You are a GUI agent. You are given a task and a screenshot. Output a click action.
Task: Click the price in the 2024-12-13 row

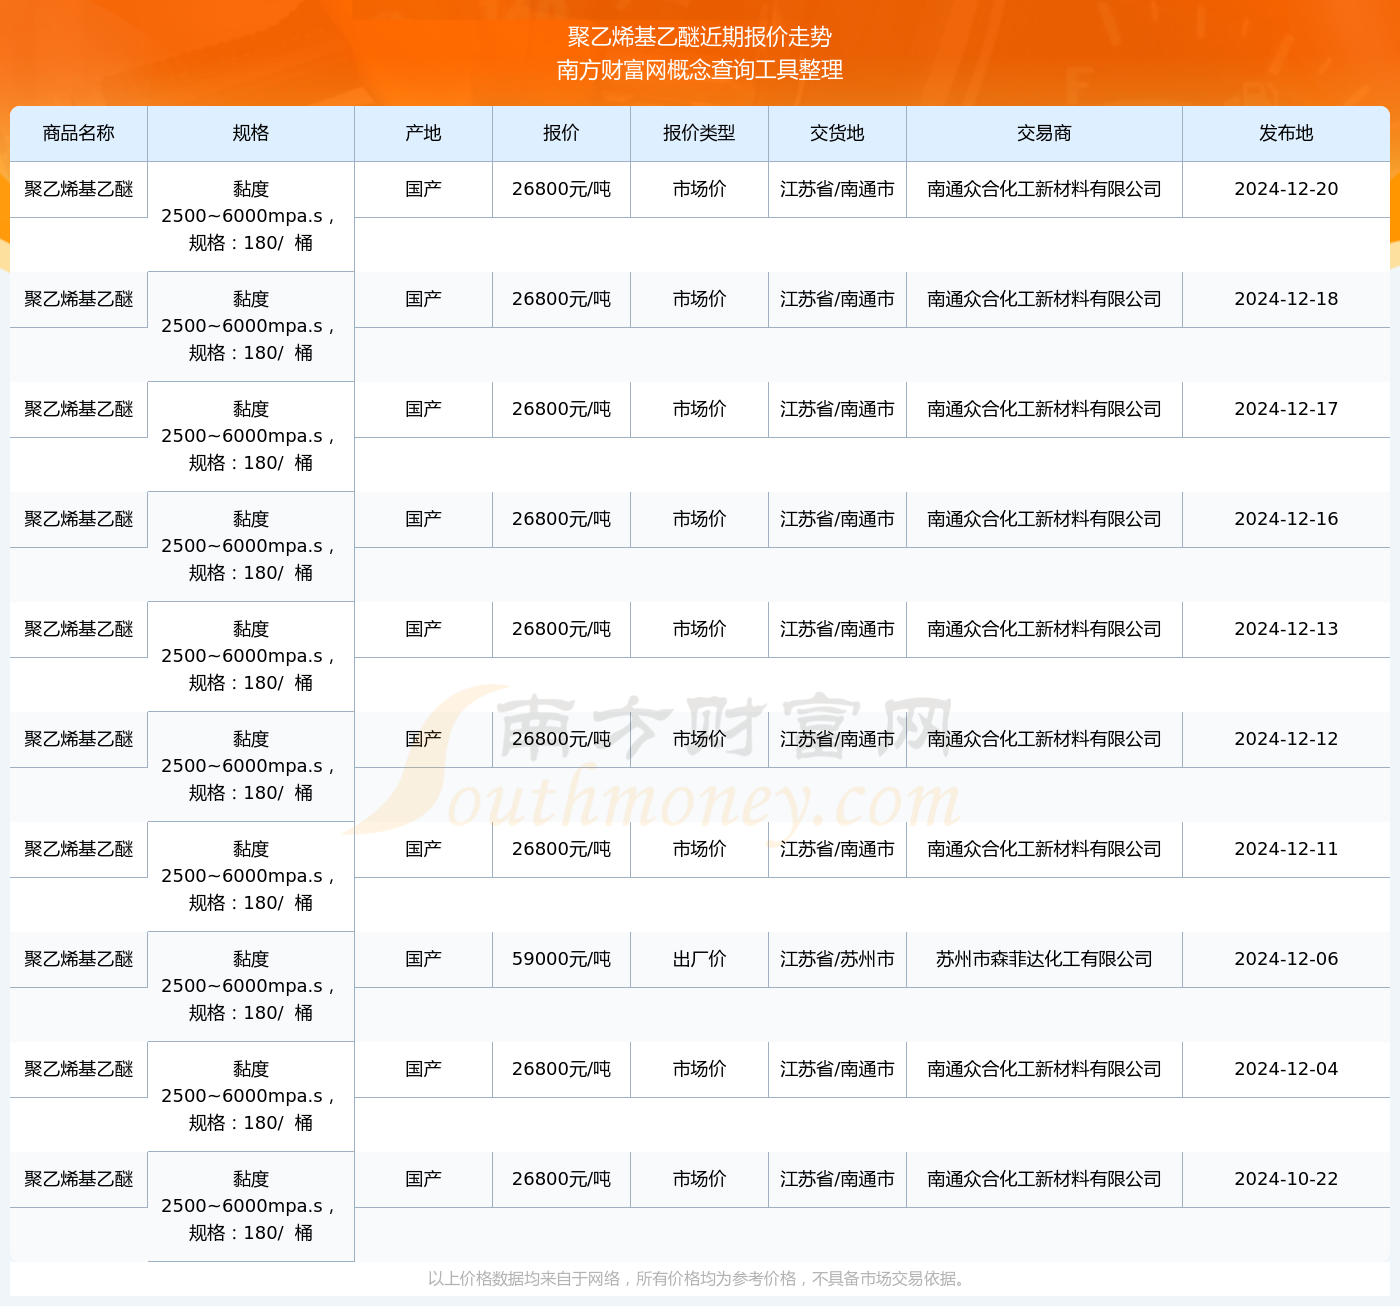click(x=561, y=629)
